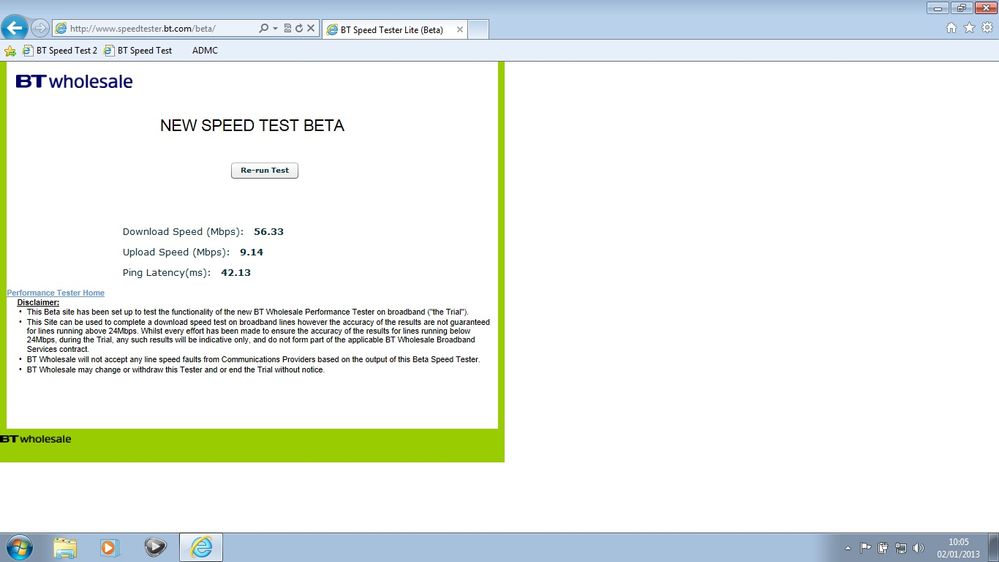Open the Tools gear icon
The image size is (999, 562).
tap(987, 27)
